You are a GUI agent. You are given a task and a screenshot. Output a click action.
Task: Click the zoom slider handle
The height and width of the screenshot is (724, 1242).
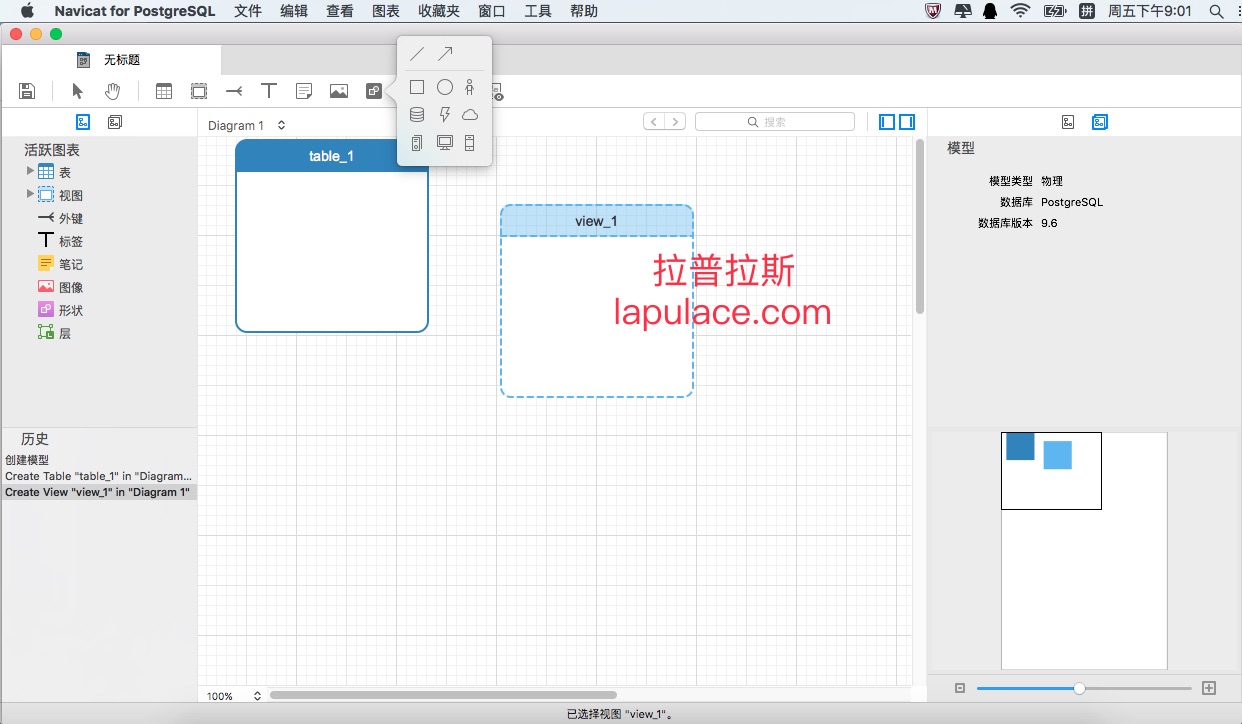click(1079, 688)
